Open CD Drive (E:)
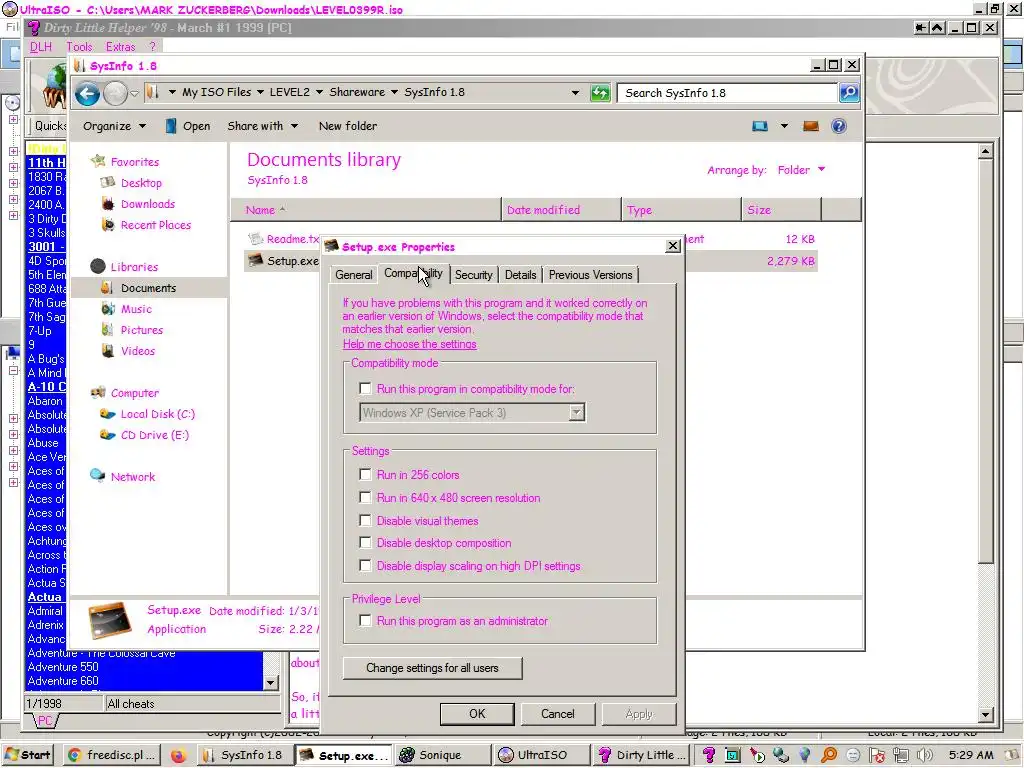The height and width of the screenshot is (768, 1024). pos(155,435)
